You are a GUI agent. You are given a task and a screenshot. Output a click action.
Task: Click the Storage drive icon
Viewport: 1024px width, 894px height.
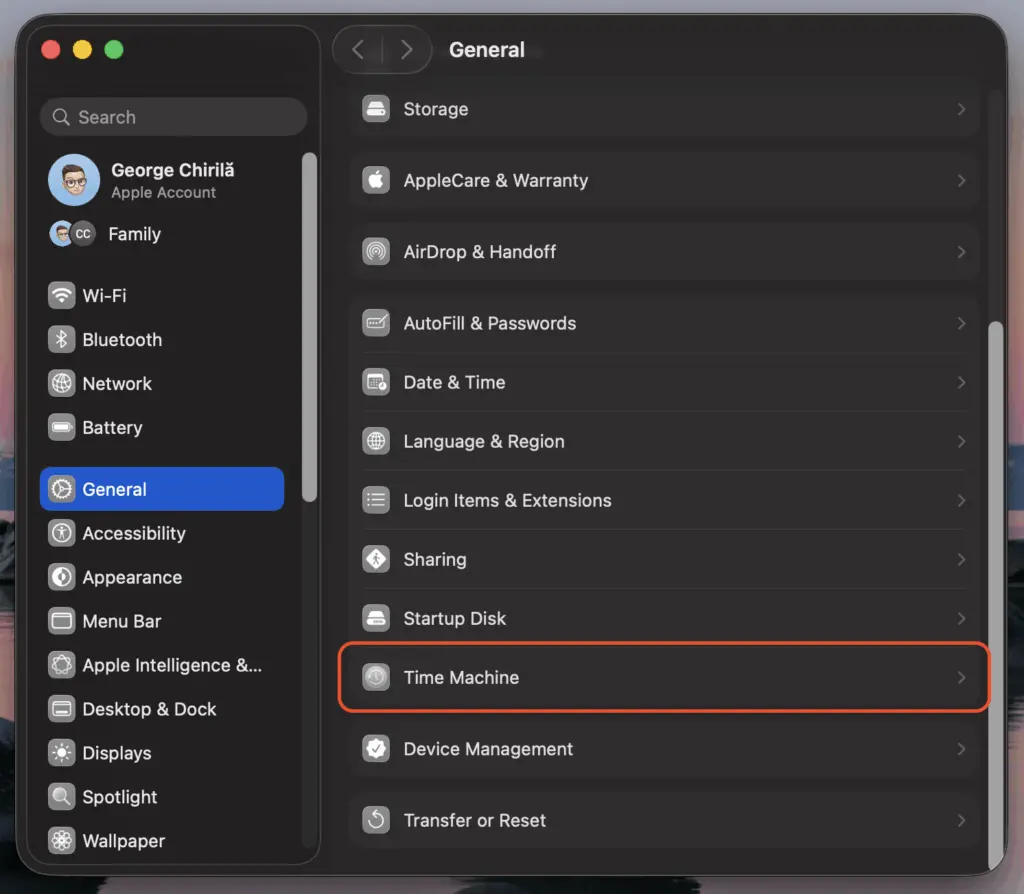[376, 109]
